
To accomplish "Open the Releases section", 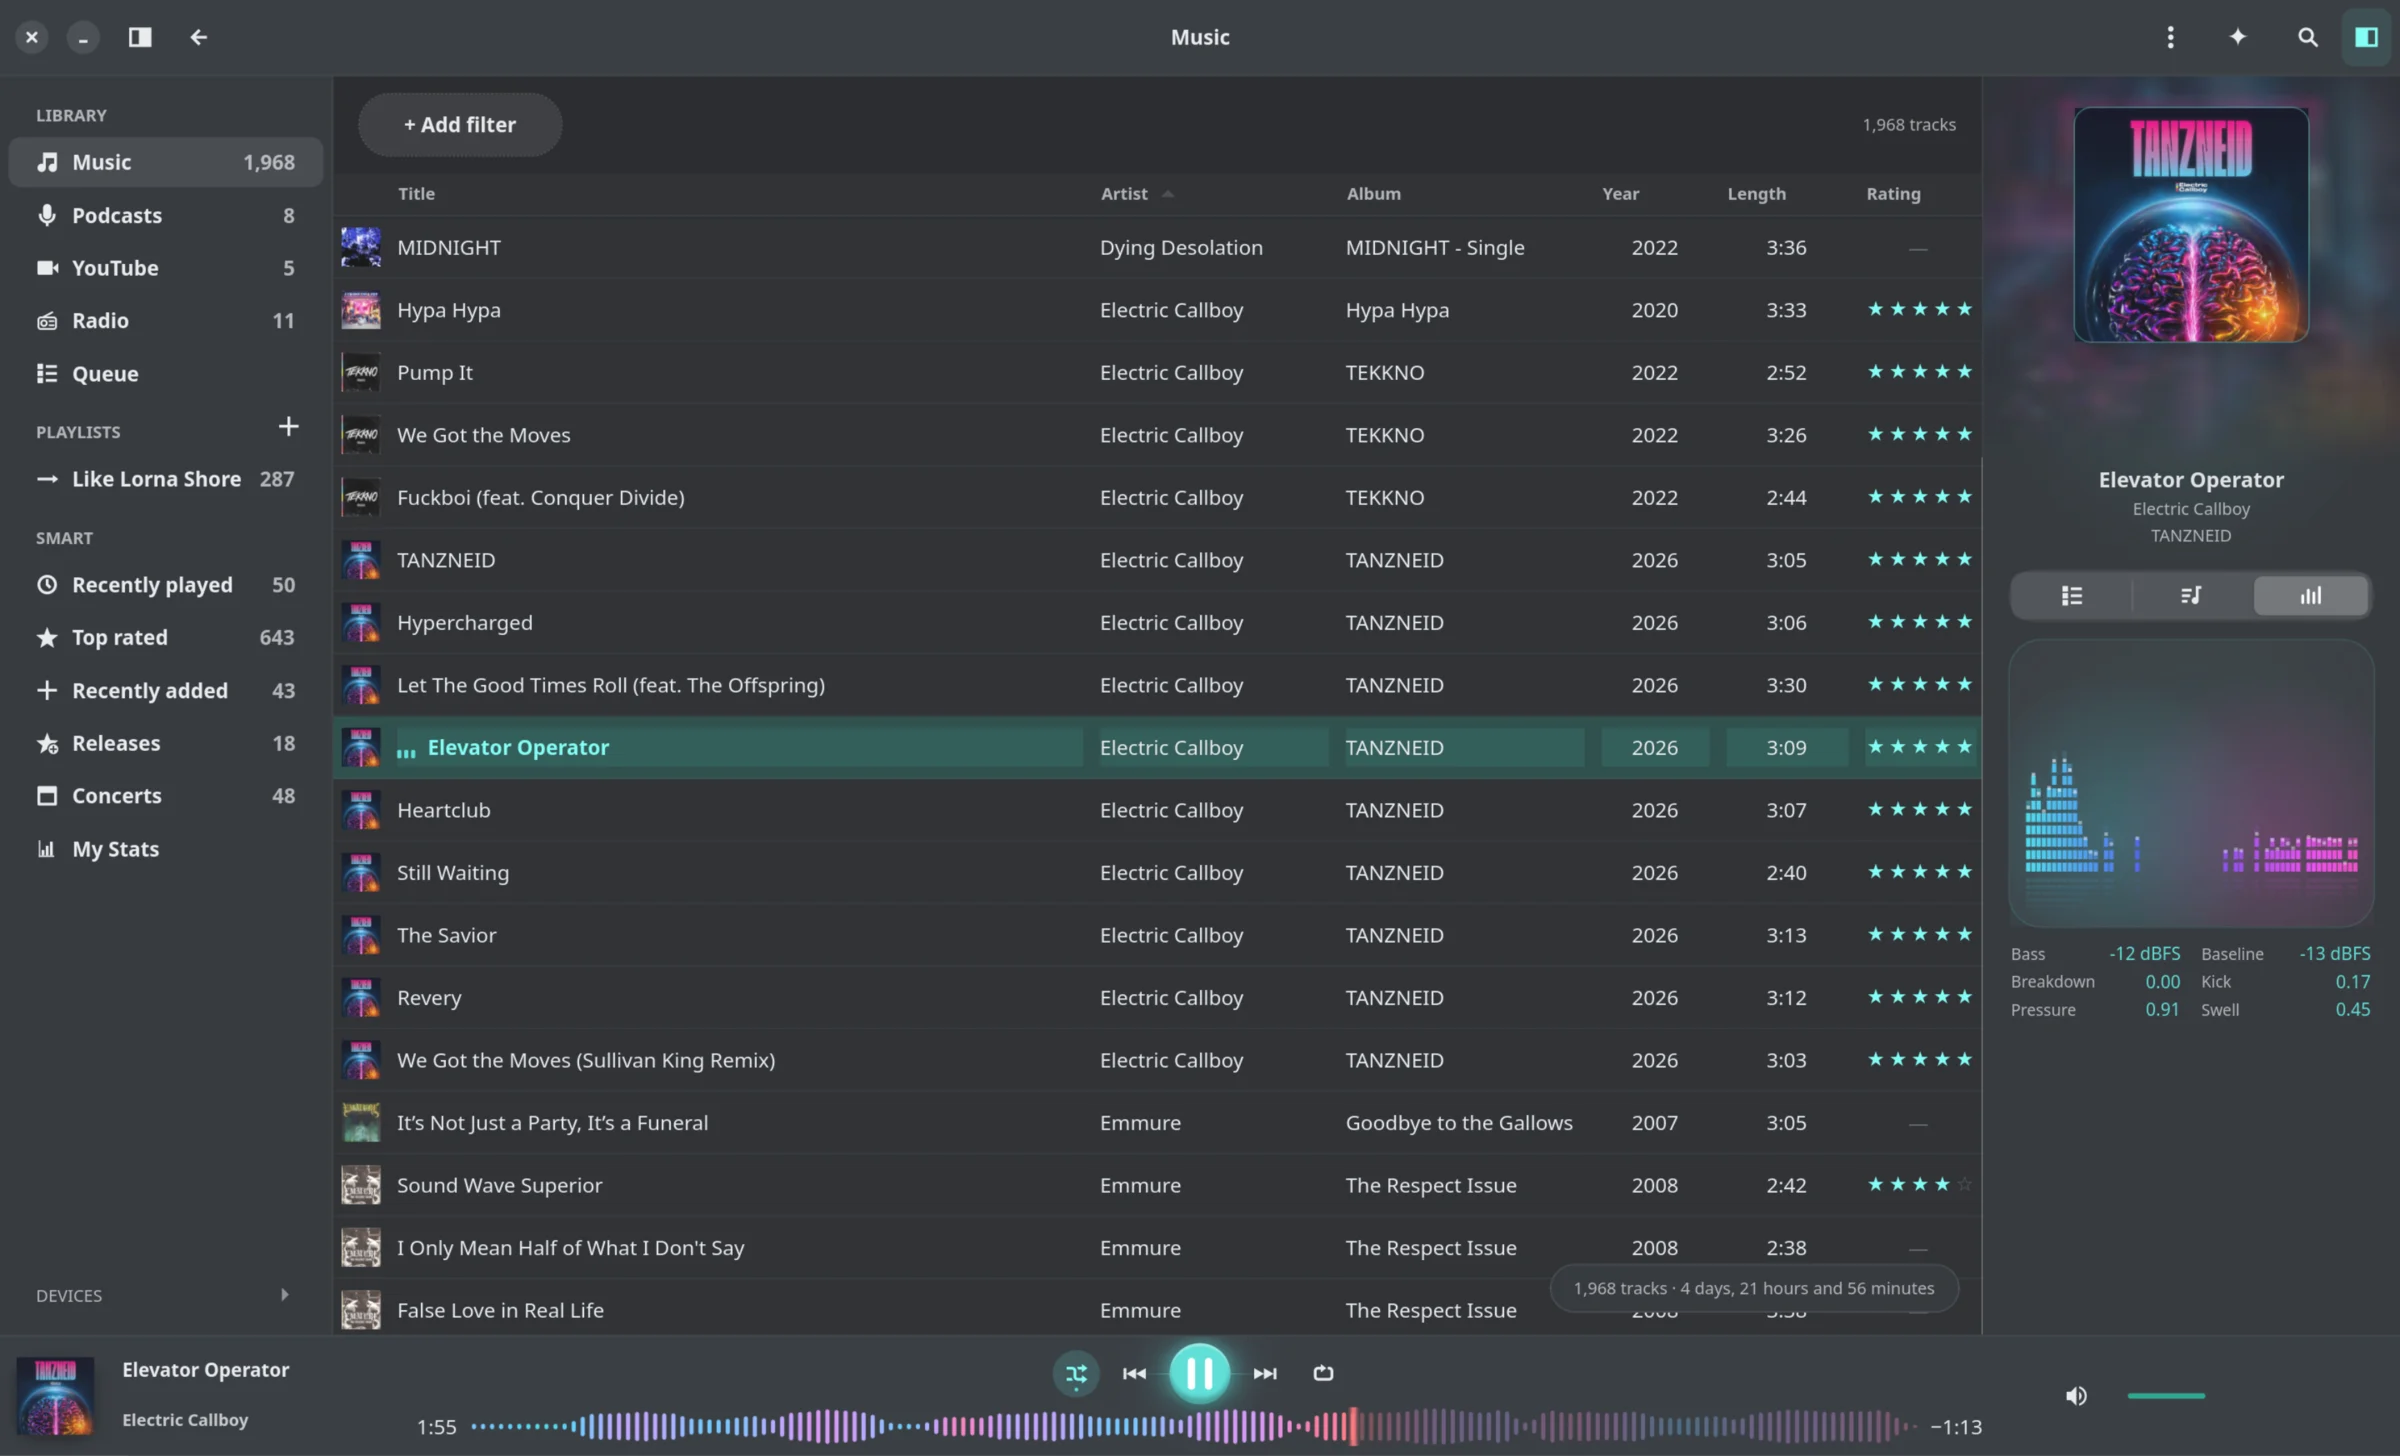I will (x=166, y=743).
